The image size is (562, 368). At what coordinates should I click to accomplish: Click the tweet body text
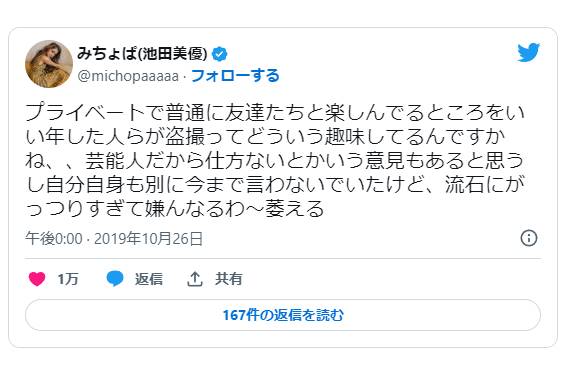pyautogui.click(x=275, y=161)
